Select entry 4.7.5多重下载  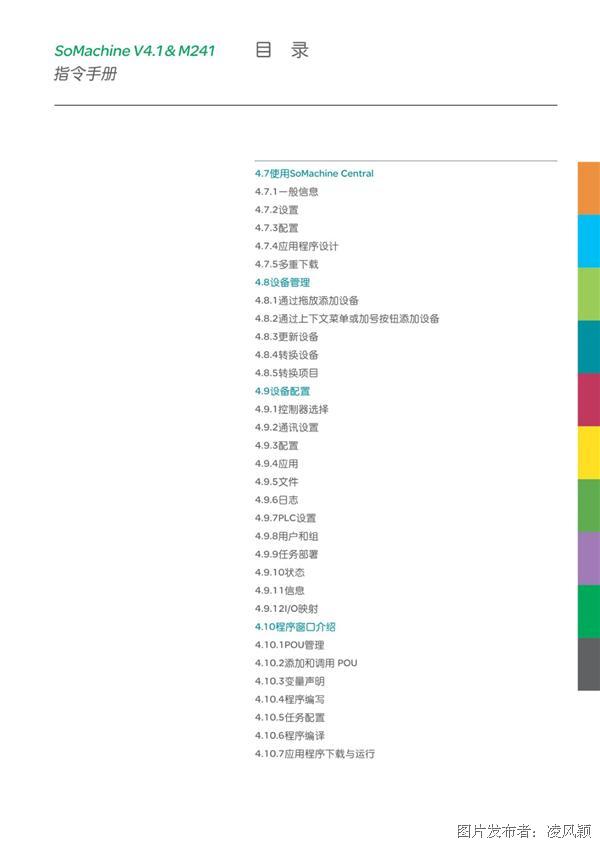point(286,264)
